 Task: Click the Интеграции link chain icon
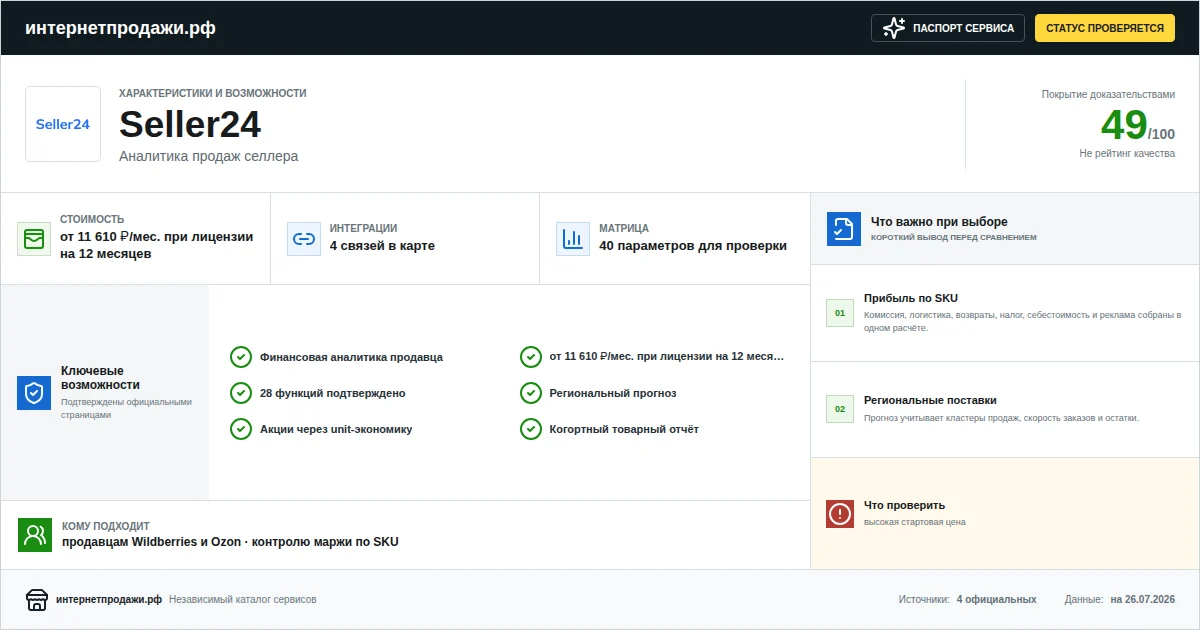[304, 239]
